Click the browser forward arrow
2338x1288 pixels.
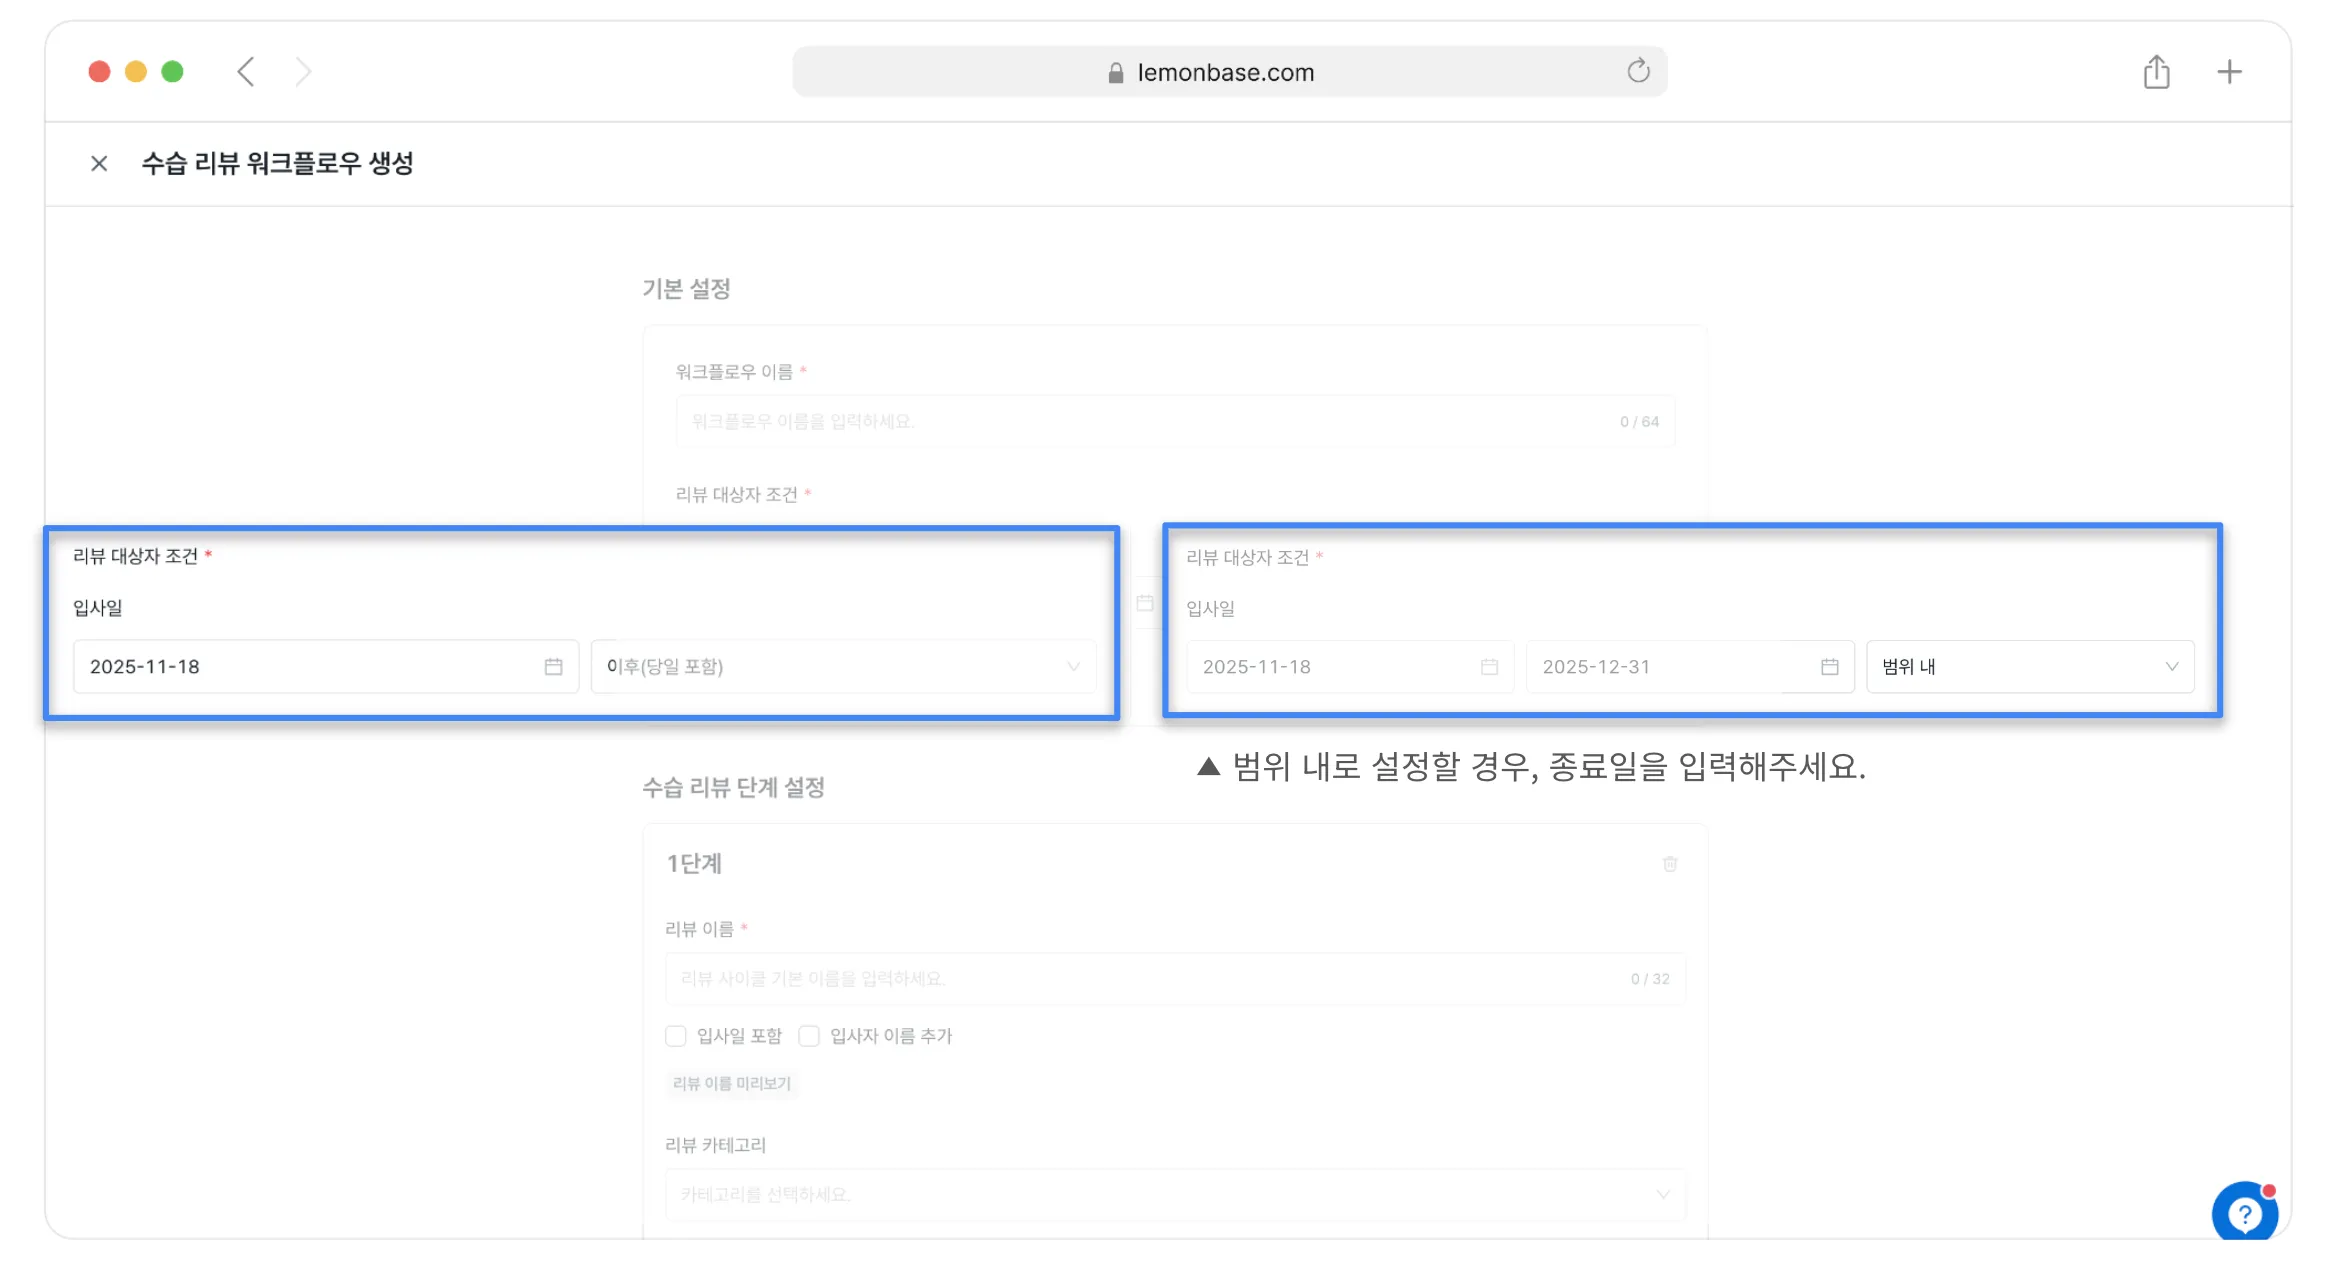pyautogui.click(x=304, y=72)
